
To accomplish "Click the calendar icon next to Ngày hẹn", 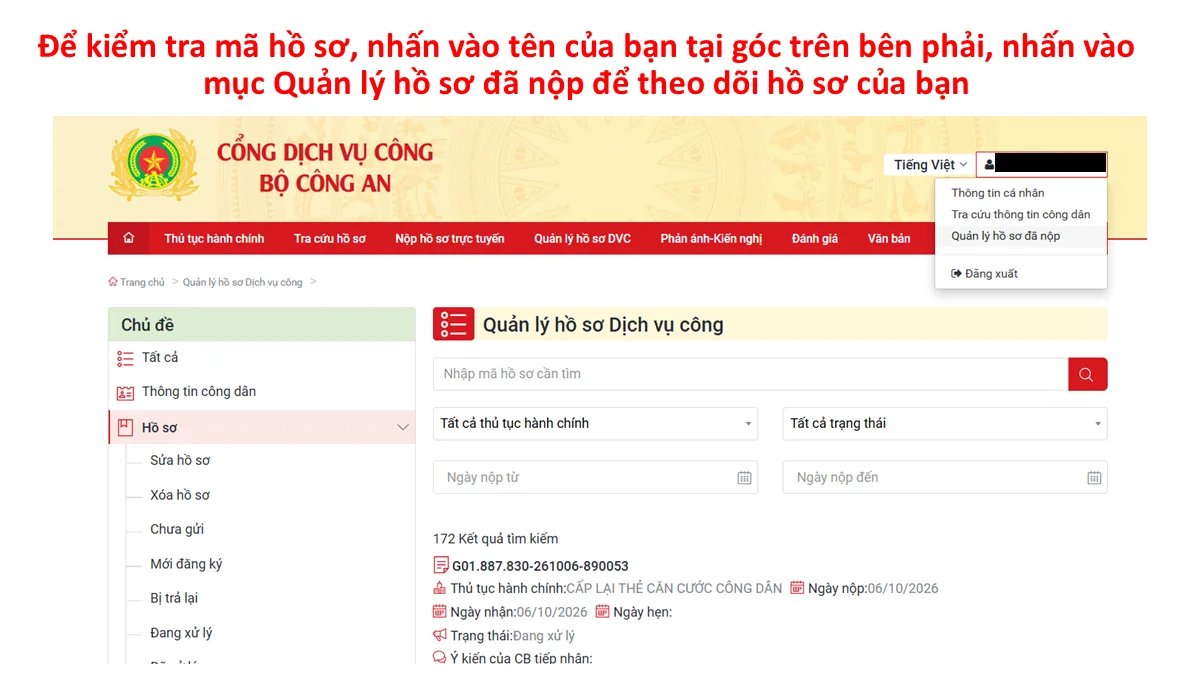I will [x=602, y=611].
